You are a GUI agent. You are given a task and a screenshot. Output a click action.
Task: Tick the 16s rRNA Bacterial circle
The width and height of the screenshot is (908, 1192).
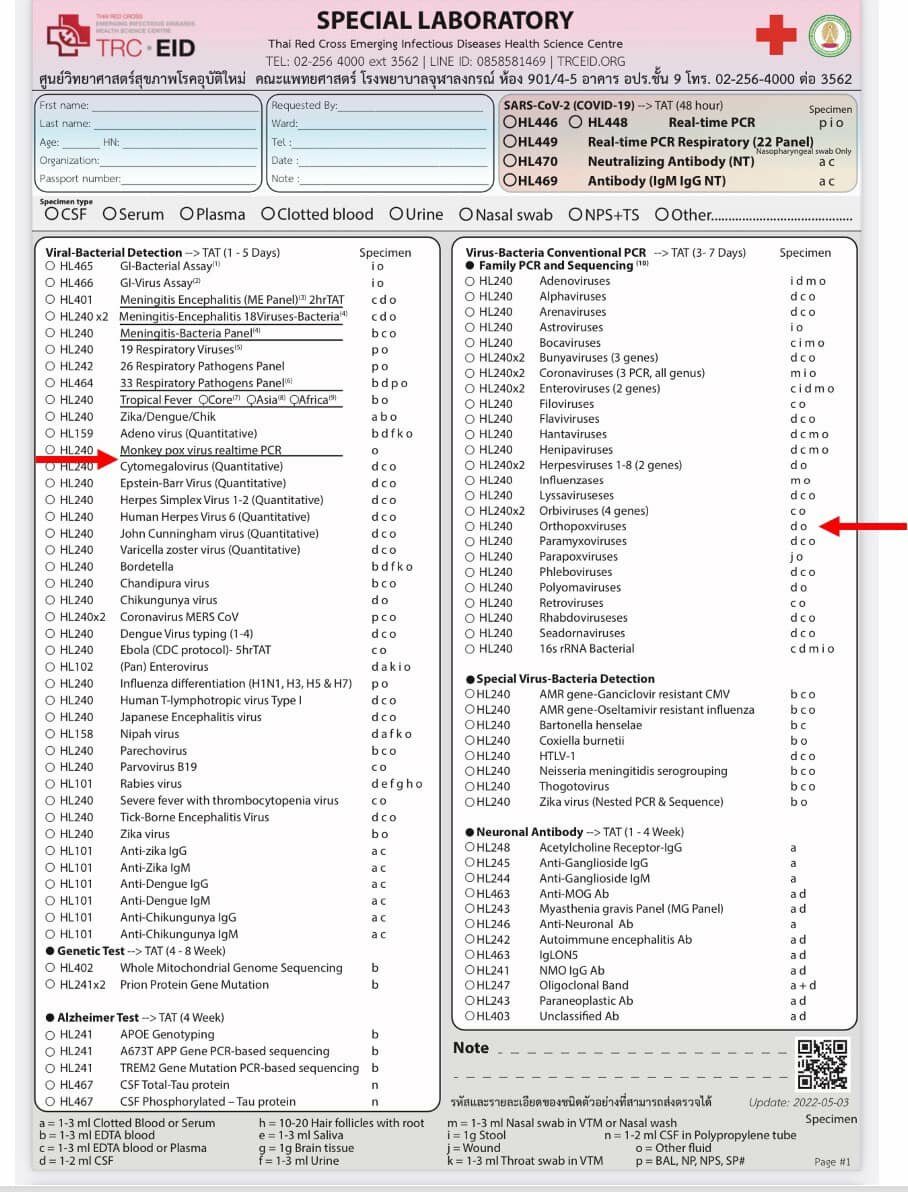(x=470, y=648)
